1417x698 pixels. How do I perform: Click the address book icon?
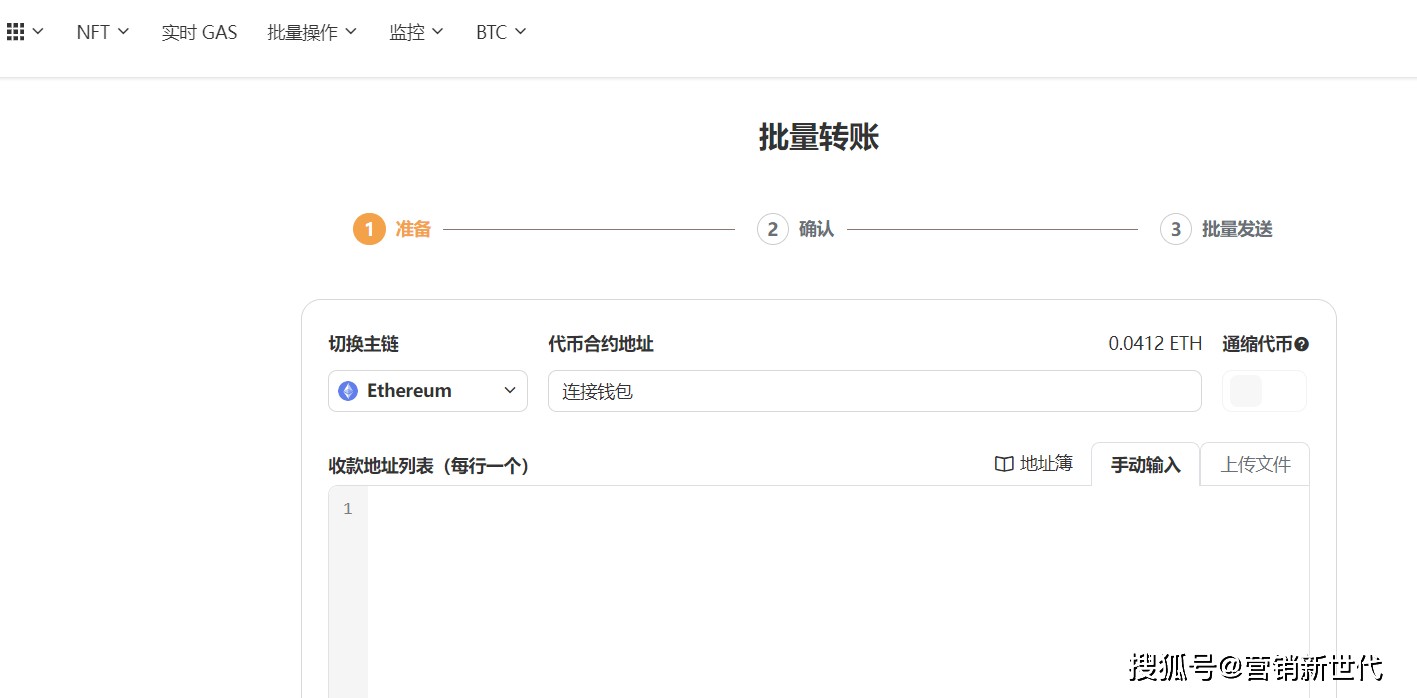pyautogui.click(x=1004, y=464)
